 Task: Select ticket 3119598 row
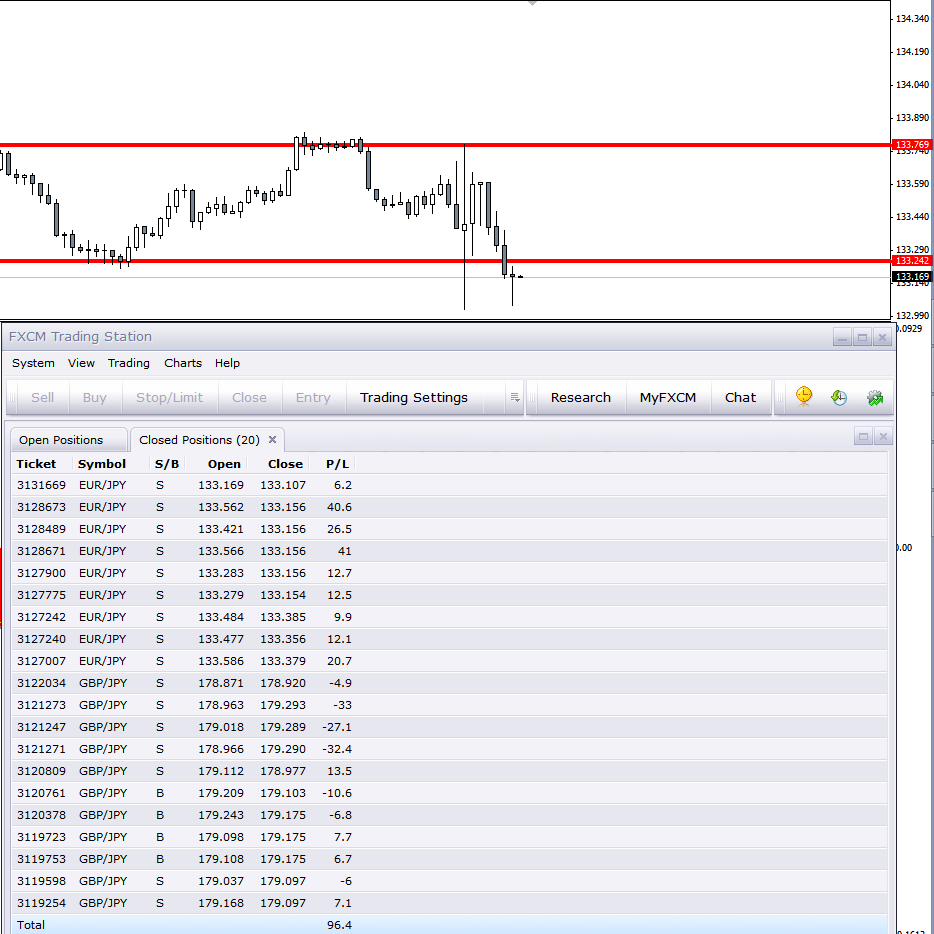(x=449, y=882)
